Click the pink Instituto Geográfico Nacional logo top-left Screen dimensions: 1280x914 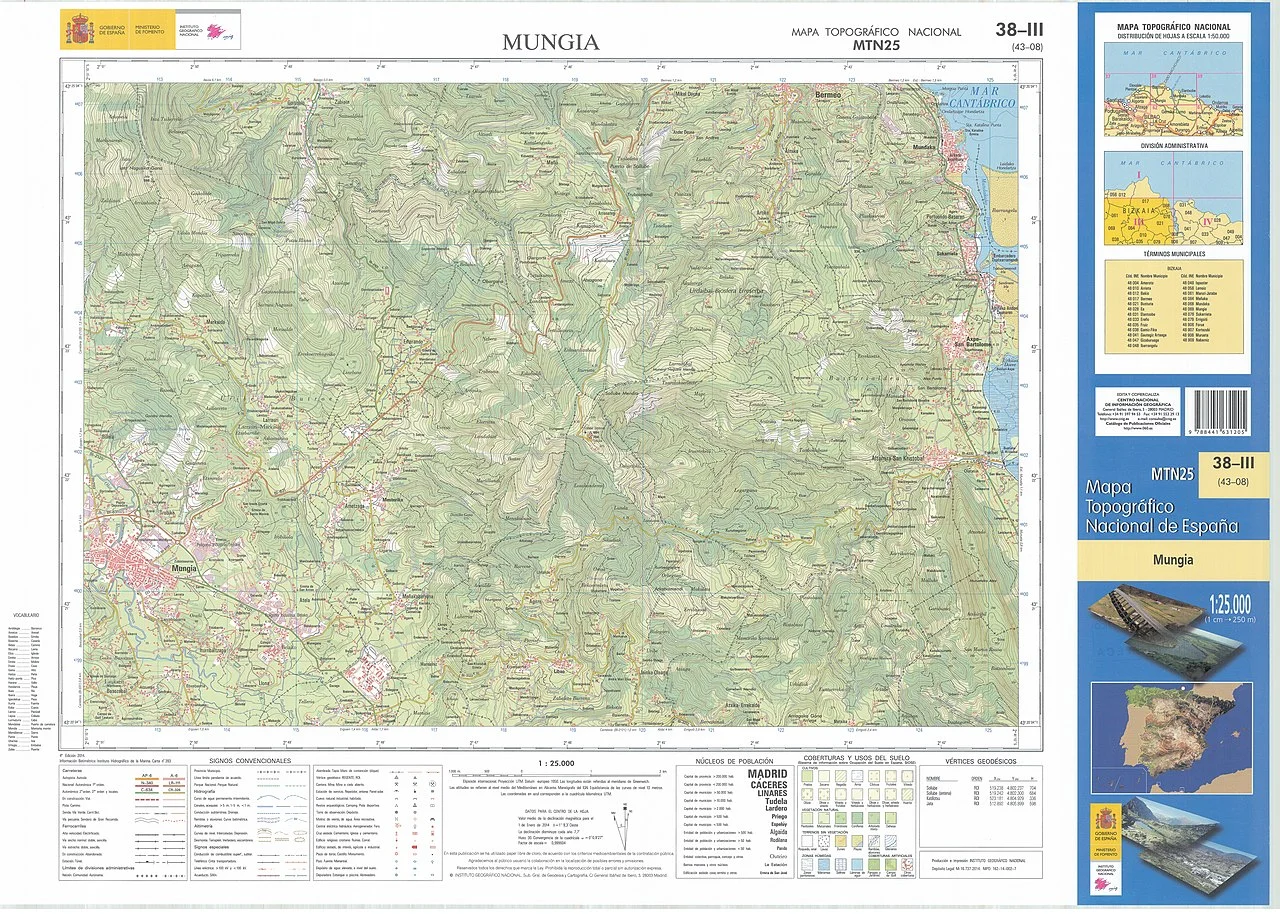(216, 32)
